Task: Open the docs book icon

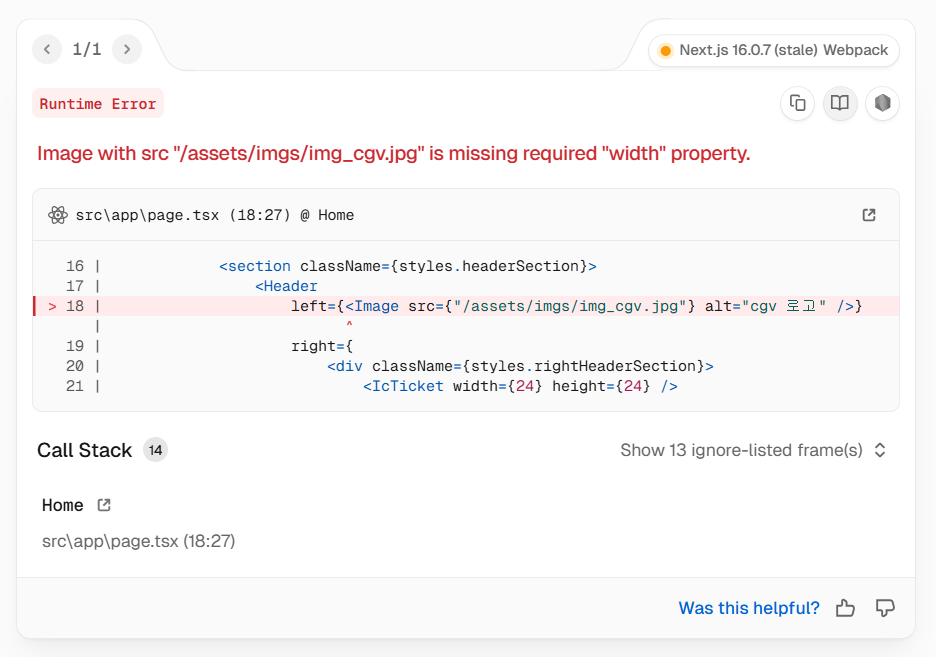Action: (840, 103)
